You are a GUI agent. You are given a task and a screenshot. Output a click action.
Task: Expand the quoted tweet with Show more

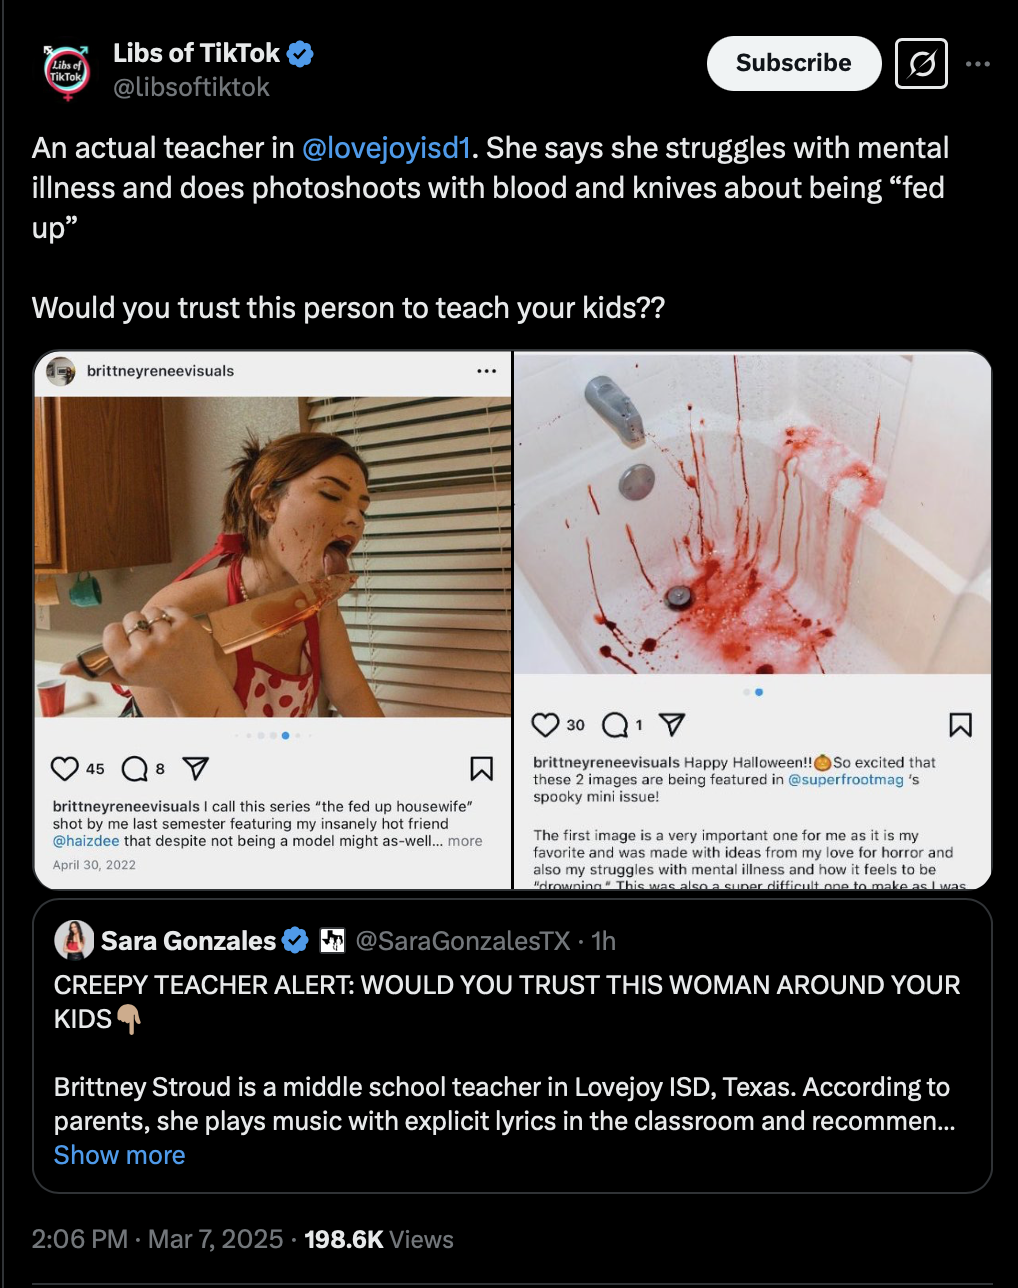tap(120, 1155)
